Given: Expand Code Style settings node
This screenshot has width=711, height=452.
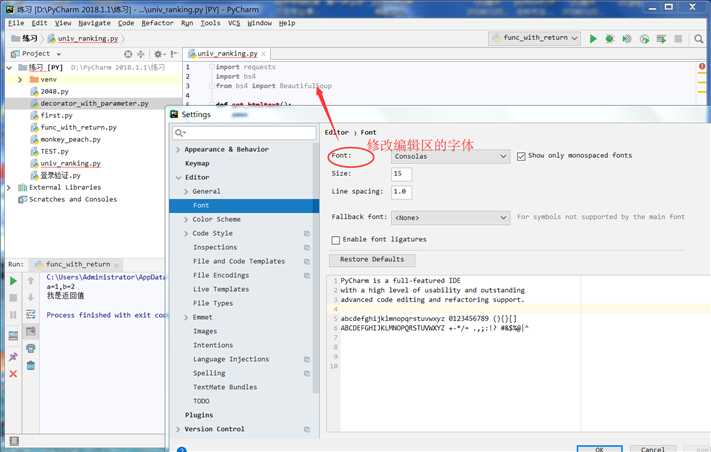Looking at the screenshot, I should (186, 234).
